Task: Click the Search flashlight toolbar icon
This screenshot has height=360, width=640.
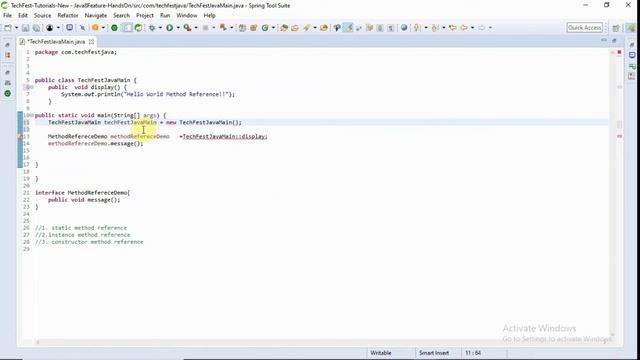Action: (x=306, y=28)
